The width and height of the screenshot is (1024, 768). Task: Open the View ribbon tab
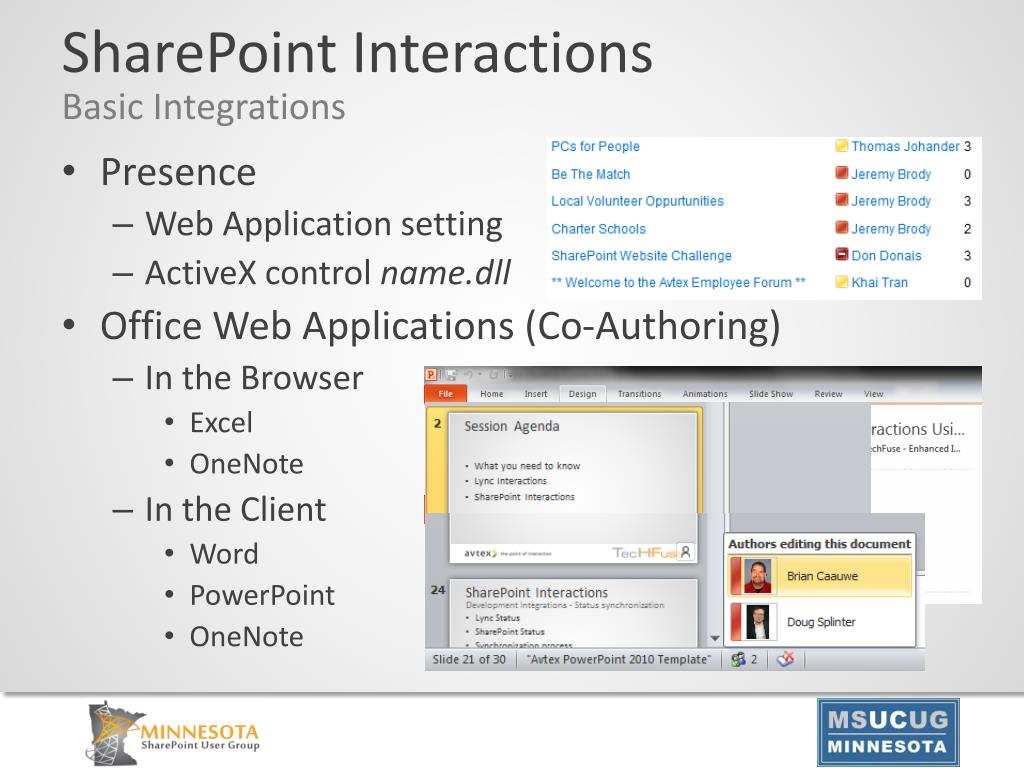click(x=873, y=394)
